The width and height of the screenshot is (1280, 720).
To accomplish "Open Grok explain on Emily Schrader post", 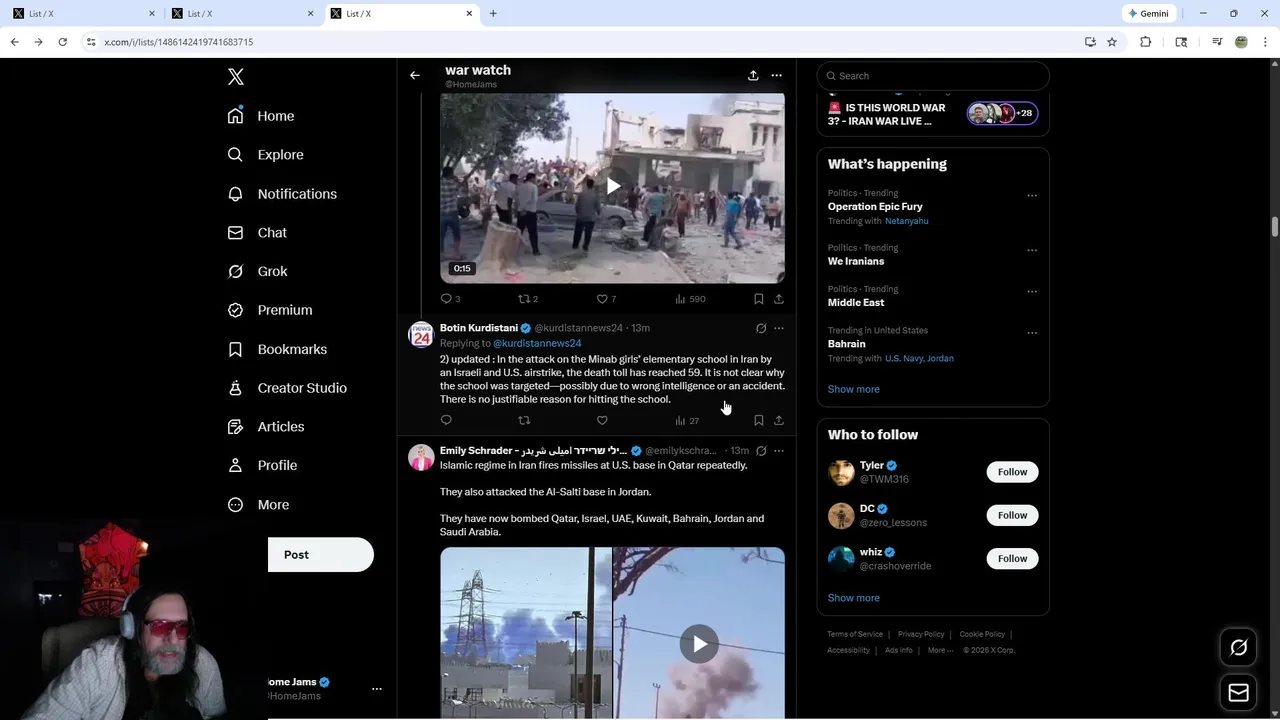I will point(761,451).
